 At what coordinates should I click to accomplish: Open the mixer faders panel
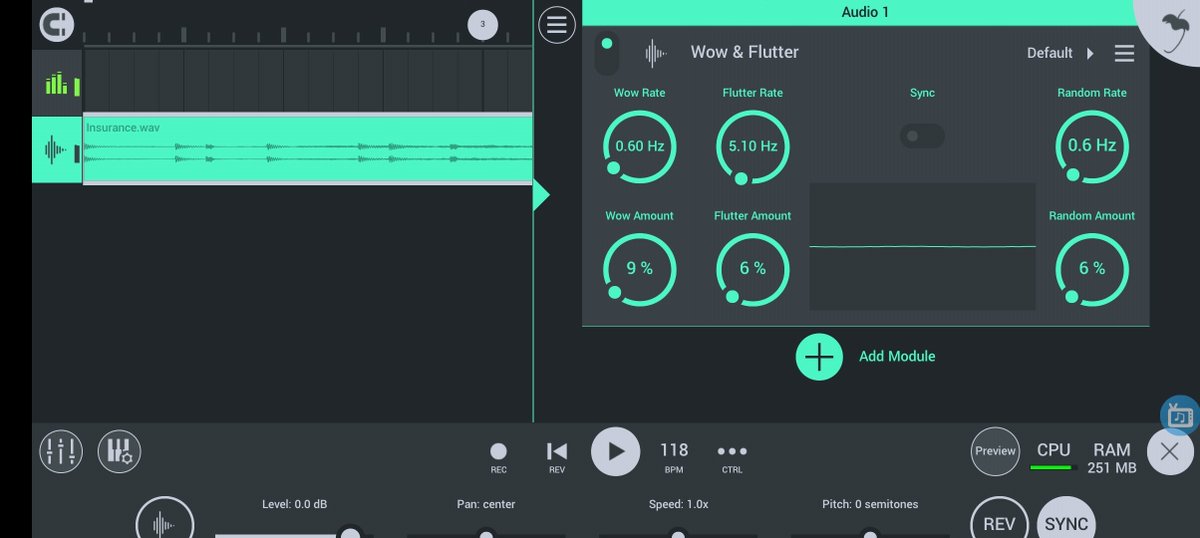[x=61, y=452]
